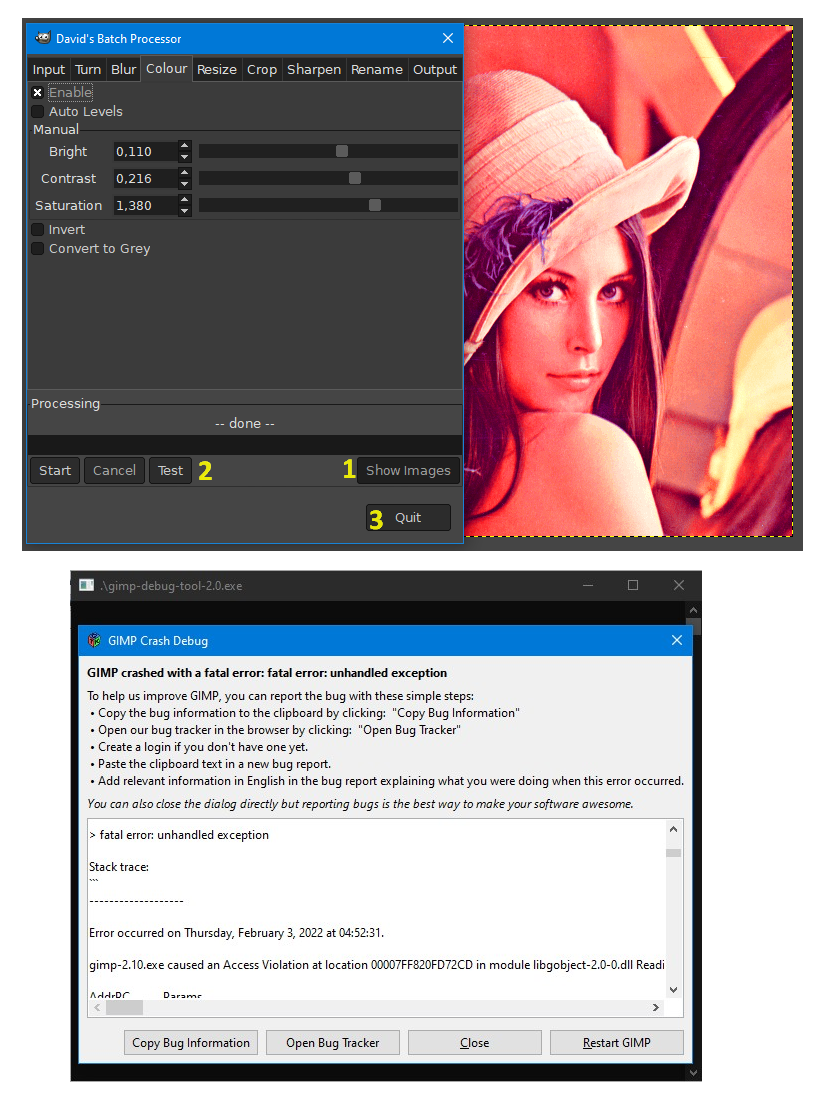
Task: Increase Contrast value with up arrow
Action: [x=185, y=172]
